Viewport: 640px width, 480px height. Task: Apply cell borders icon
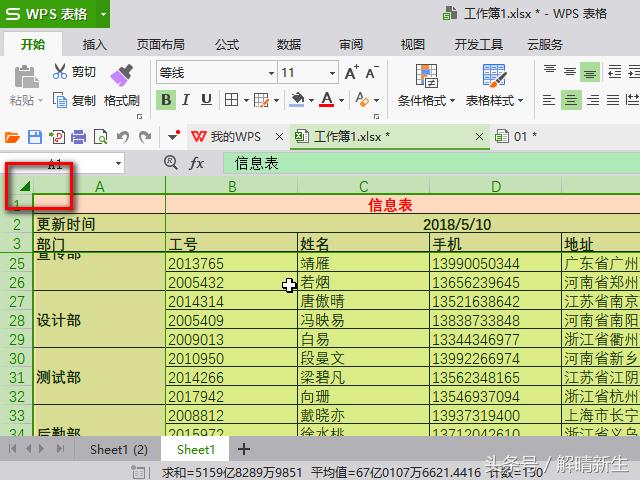[231, 100]
